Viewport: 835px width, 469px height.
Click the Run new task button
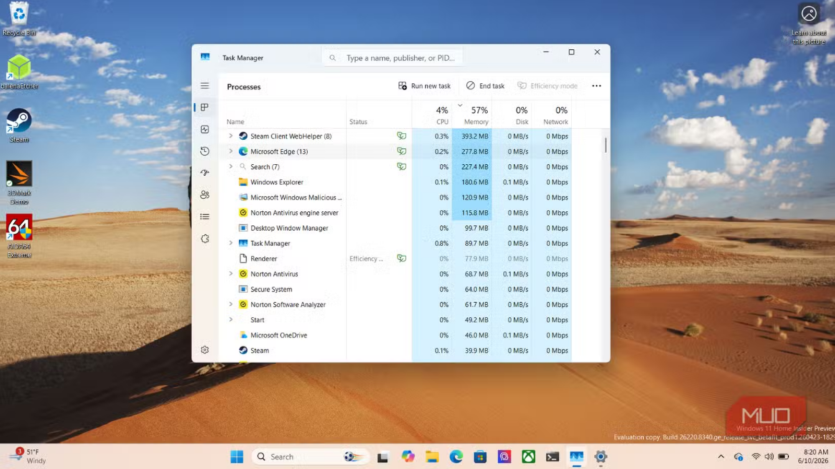coord(424,86)
